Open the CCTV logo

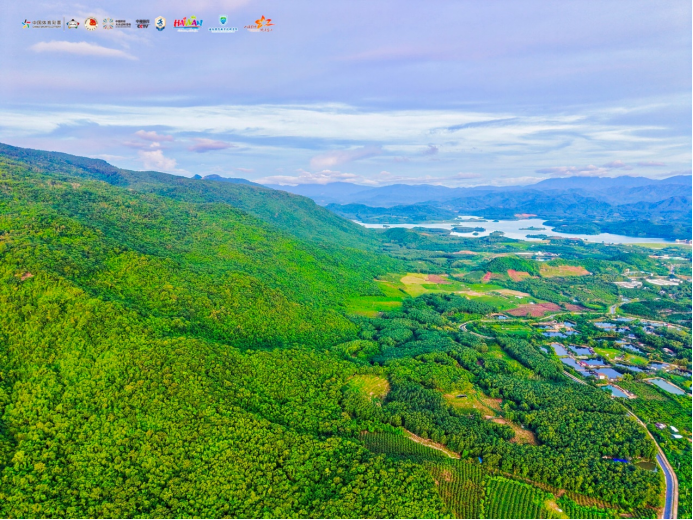(x=142, y=23)
